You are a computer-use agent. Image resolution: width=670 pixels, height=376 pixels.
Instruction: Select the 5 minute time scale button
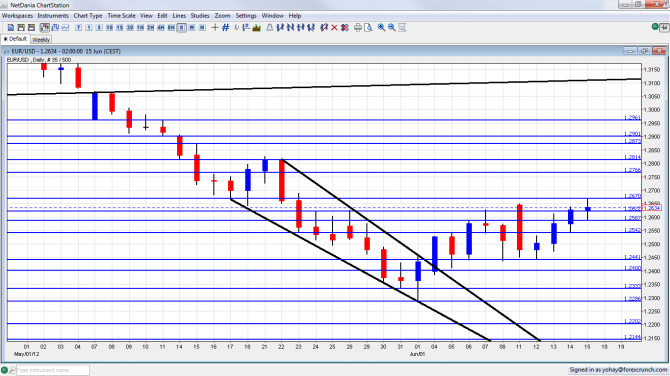(x=99, y=27)
